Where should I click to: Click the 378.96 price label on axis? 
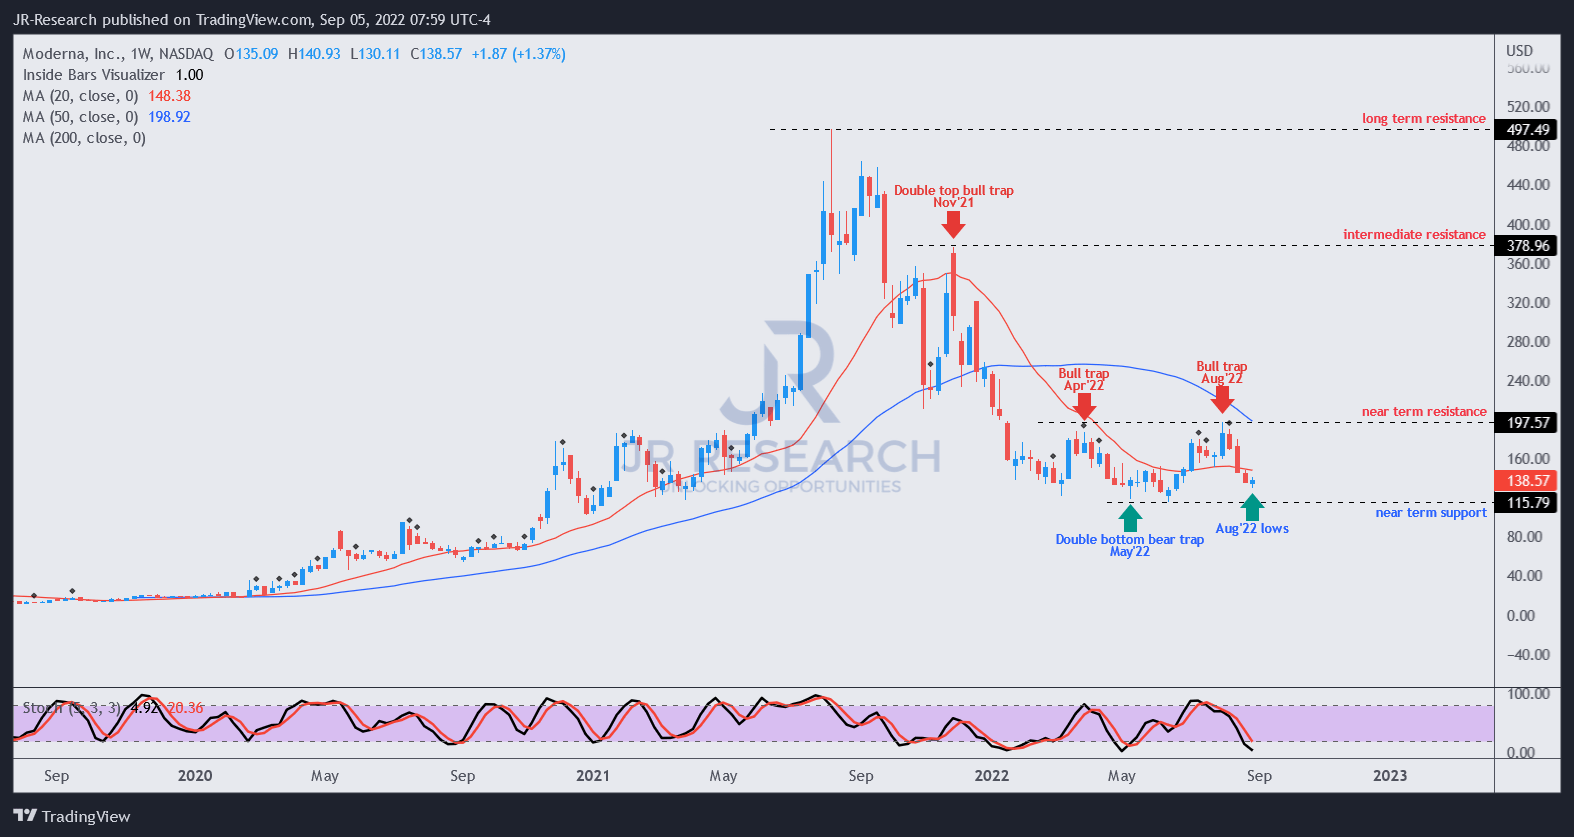point(1528,246)
